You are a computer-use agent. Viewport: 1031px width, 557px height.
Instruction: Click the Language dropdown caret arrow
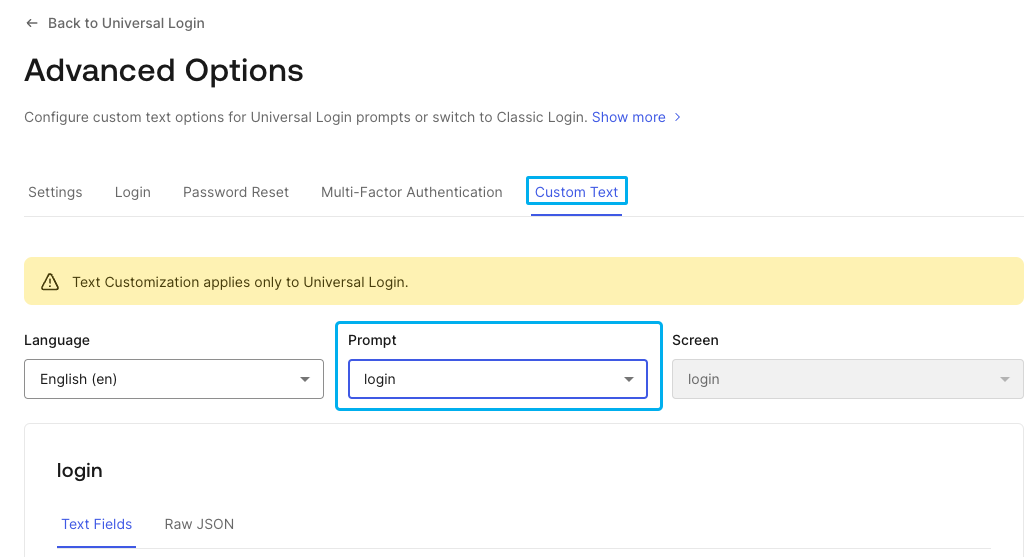coord(305,379)
